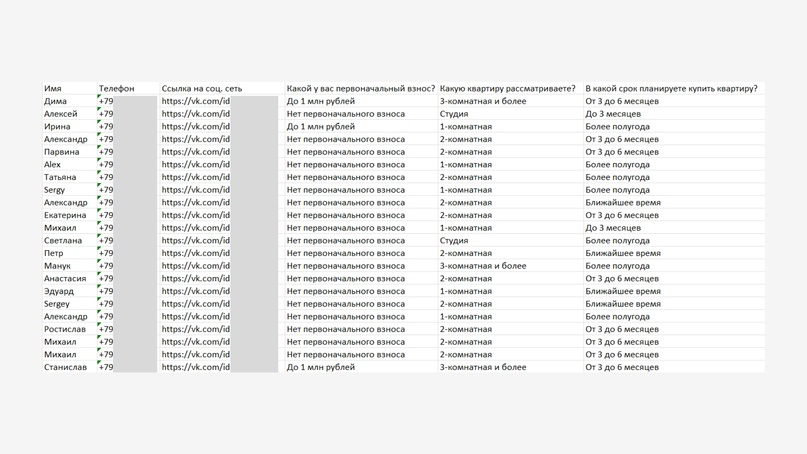807x454 pixels.
Task: Select Эдуард's apartment type cell
Action: (x=466, y=291)
